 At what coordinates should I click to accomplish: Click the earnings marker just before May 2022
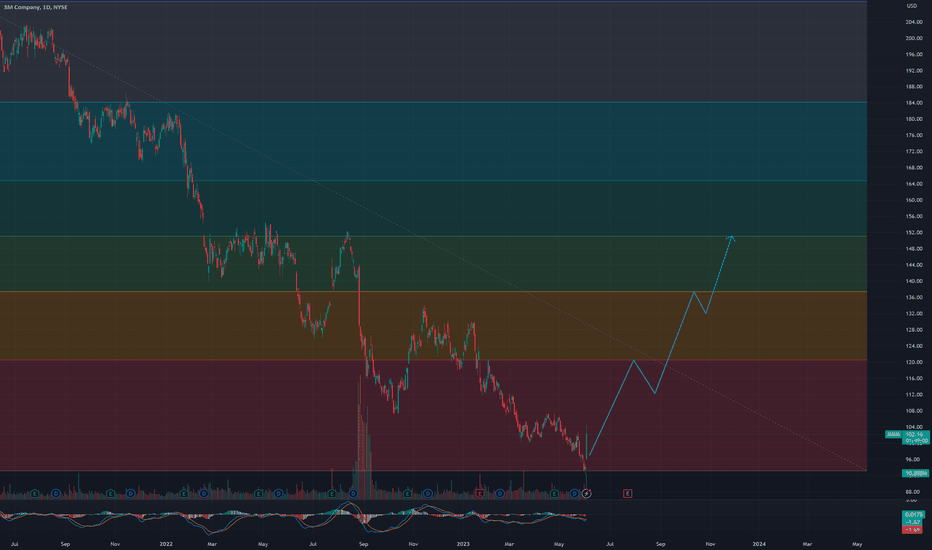click(259, 494)
